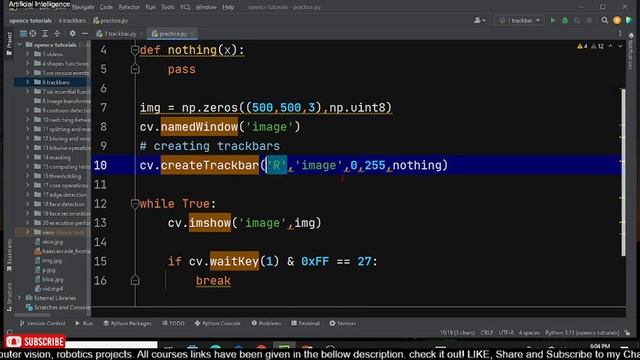Click the editor vertical scrollbar

623,172
